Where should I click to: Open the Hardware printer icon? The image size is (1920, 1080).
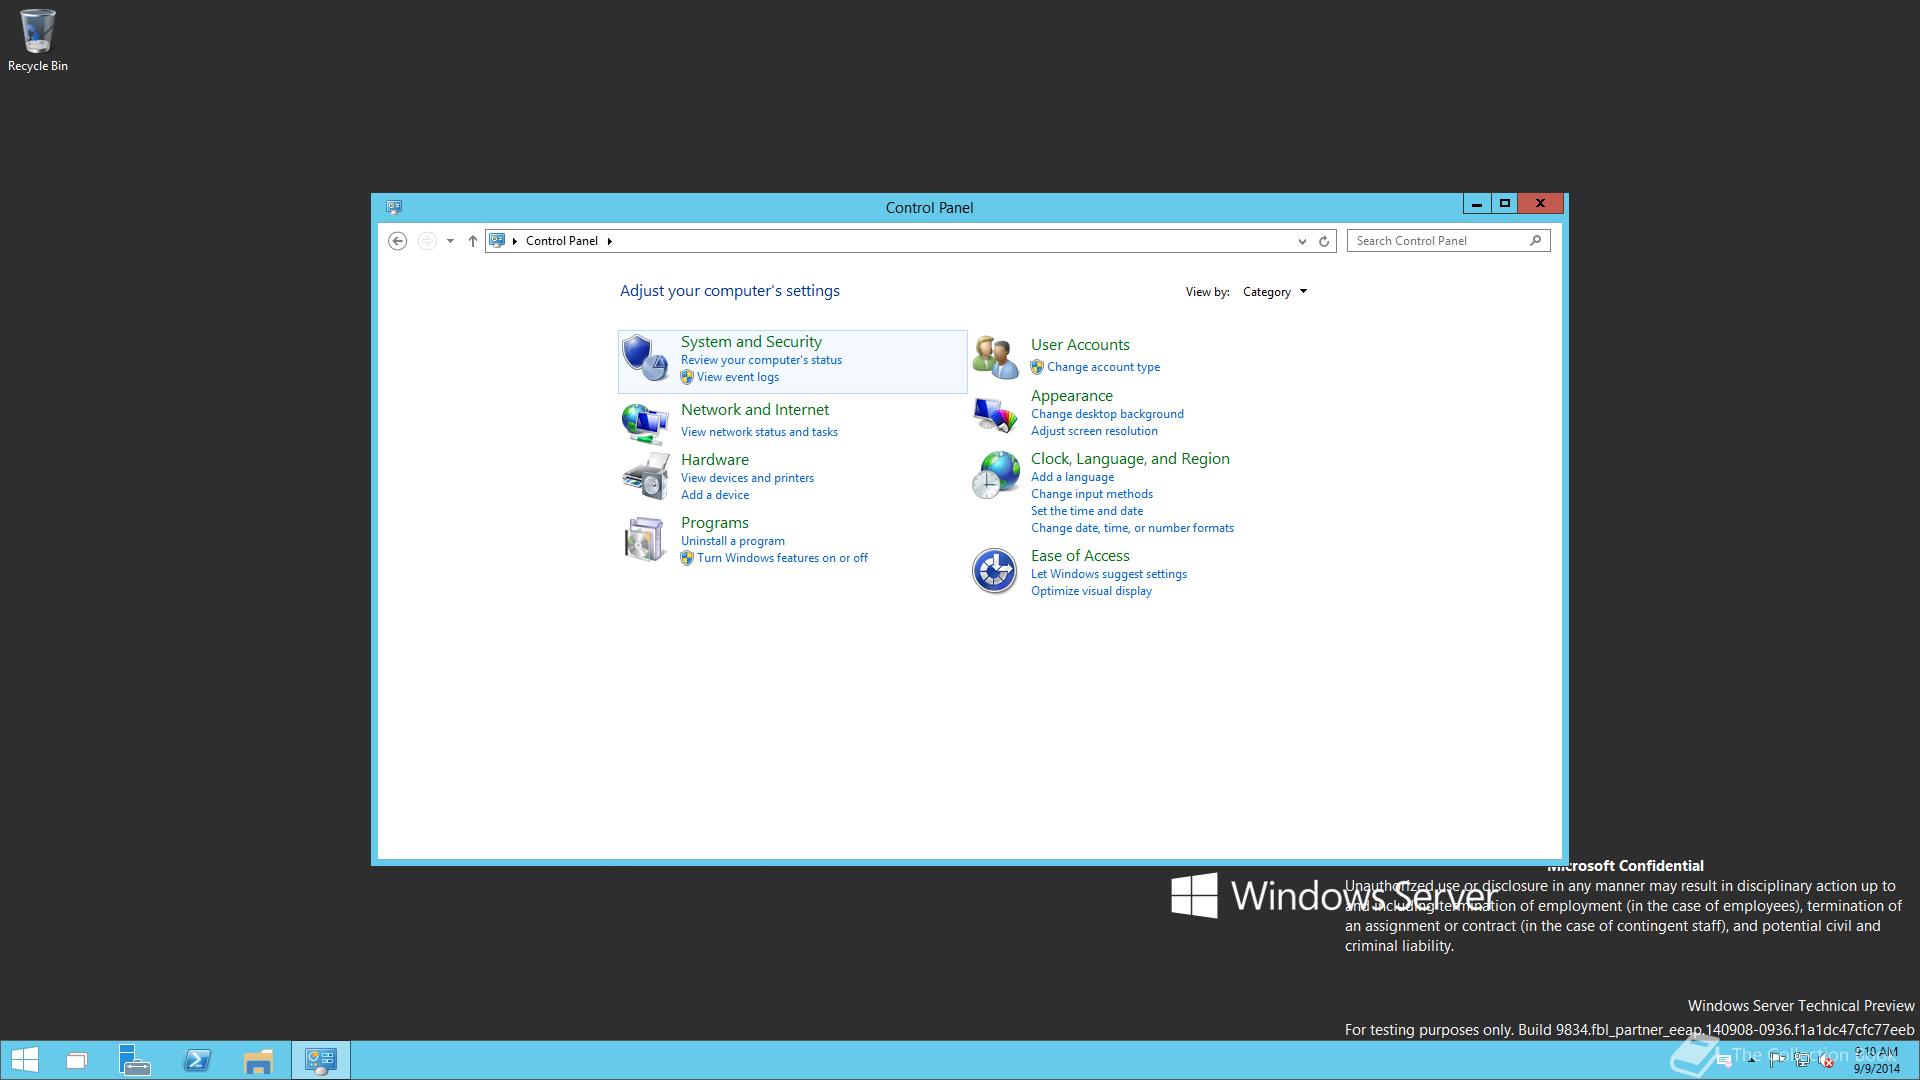coord(644,476)
